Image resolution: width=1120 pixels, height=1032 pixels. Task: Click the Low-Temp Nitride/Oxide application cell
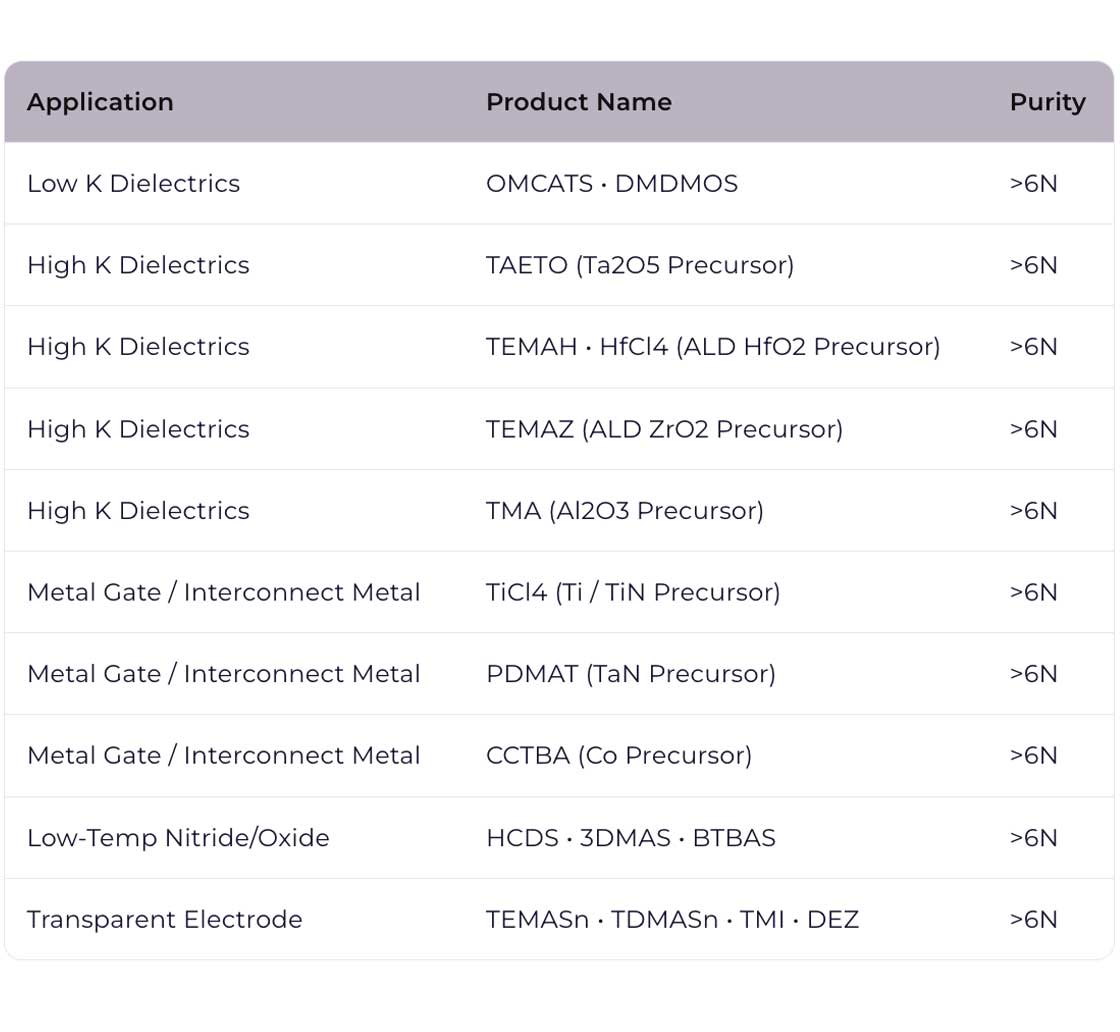178,838
